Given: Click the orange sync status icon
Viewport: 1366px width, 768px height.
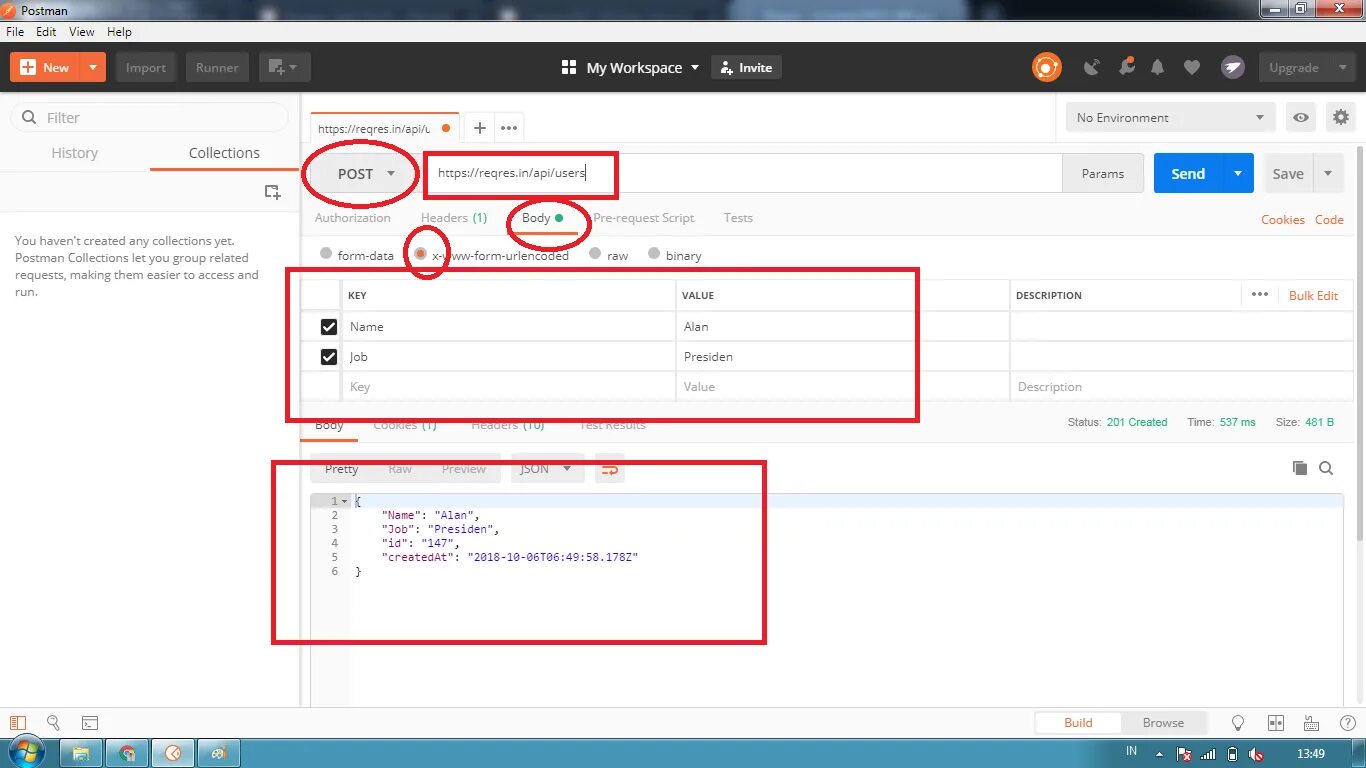Looking at the screenshot, I should (1046, 68).
